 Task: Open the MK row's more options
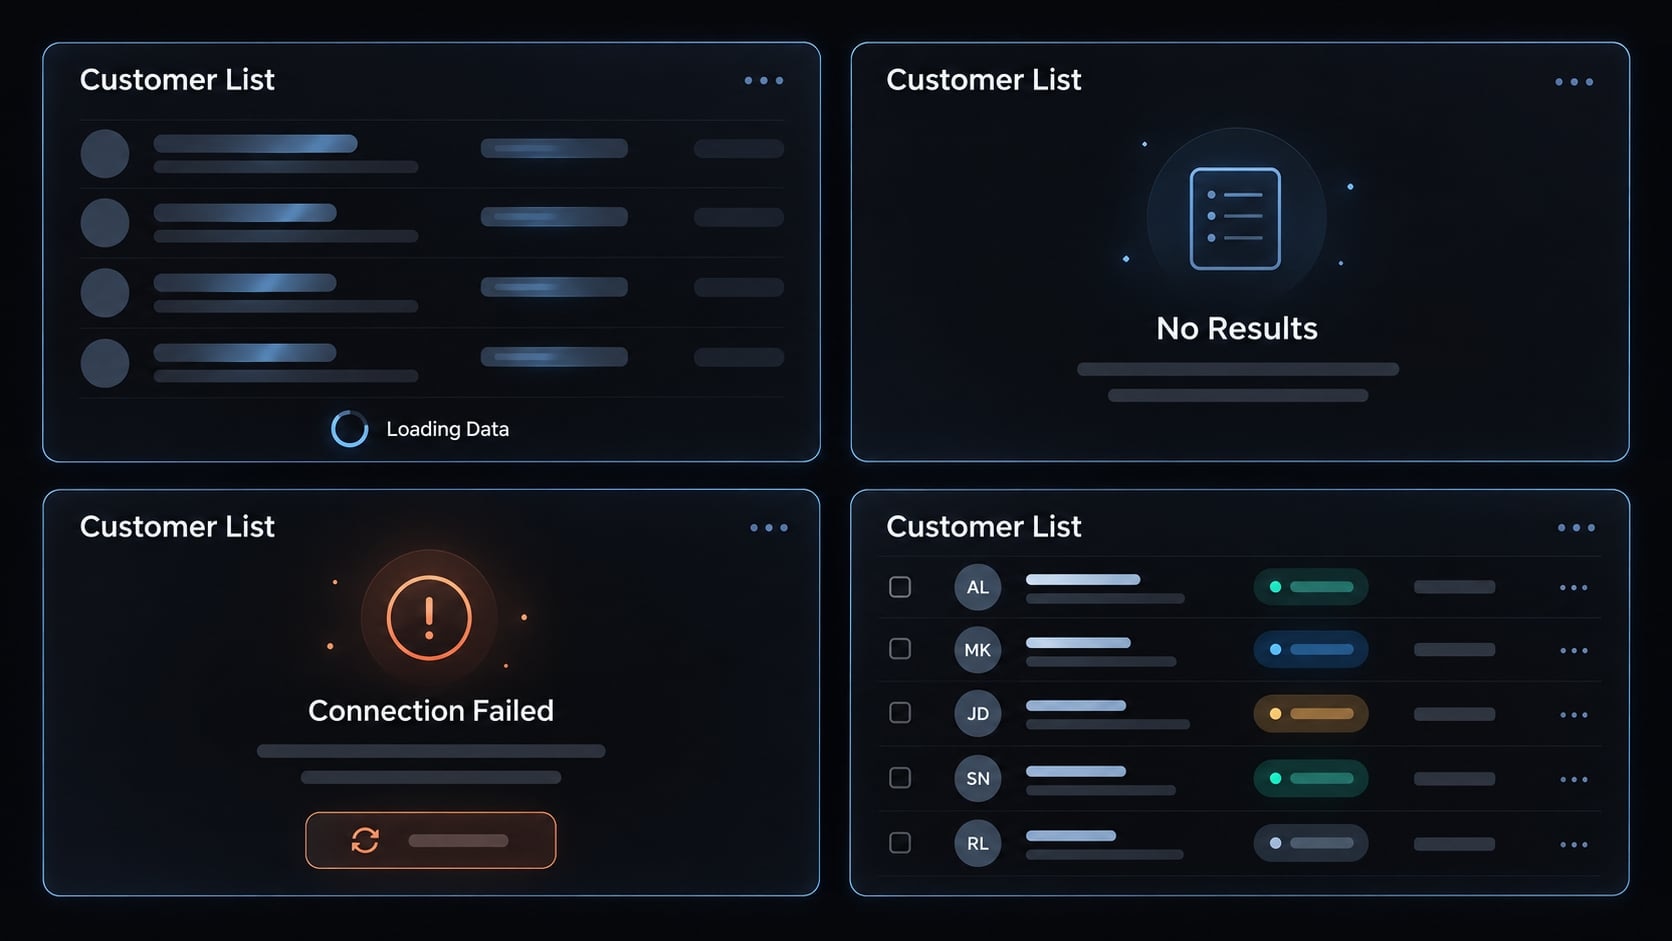pos(1574,651)
